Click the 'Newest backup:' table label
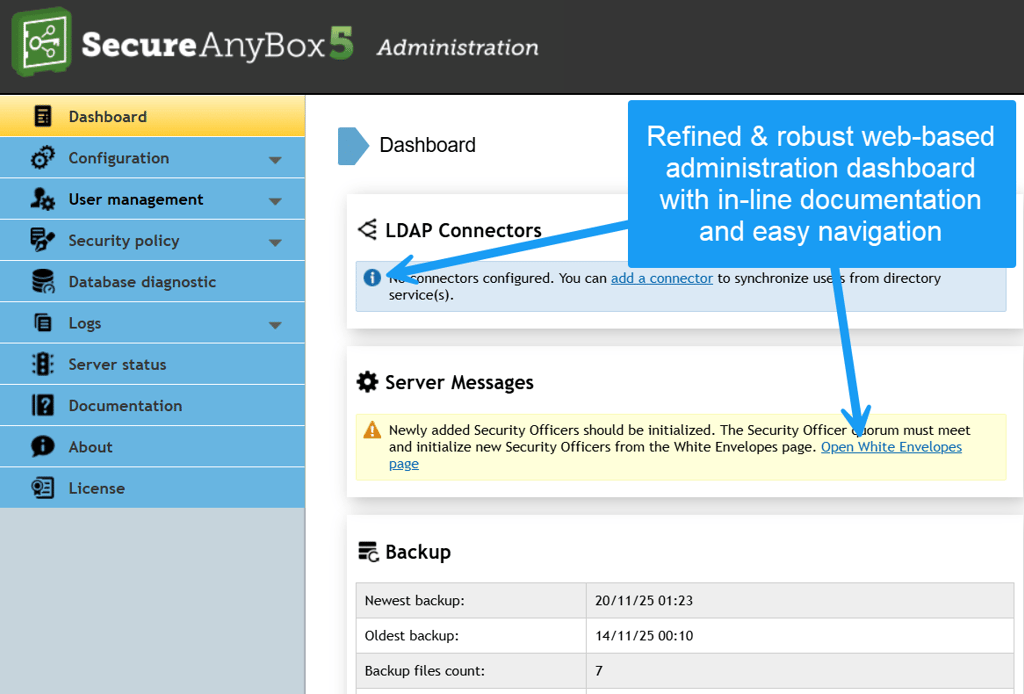The height and width of the screenshot is (694, 1024). tap(414, 601)
